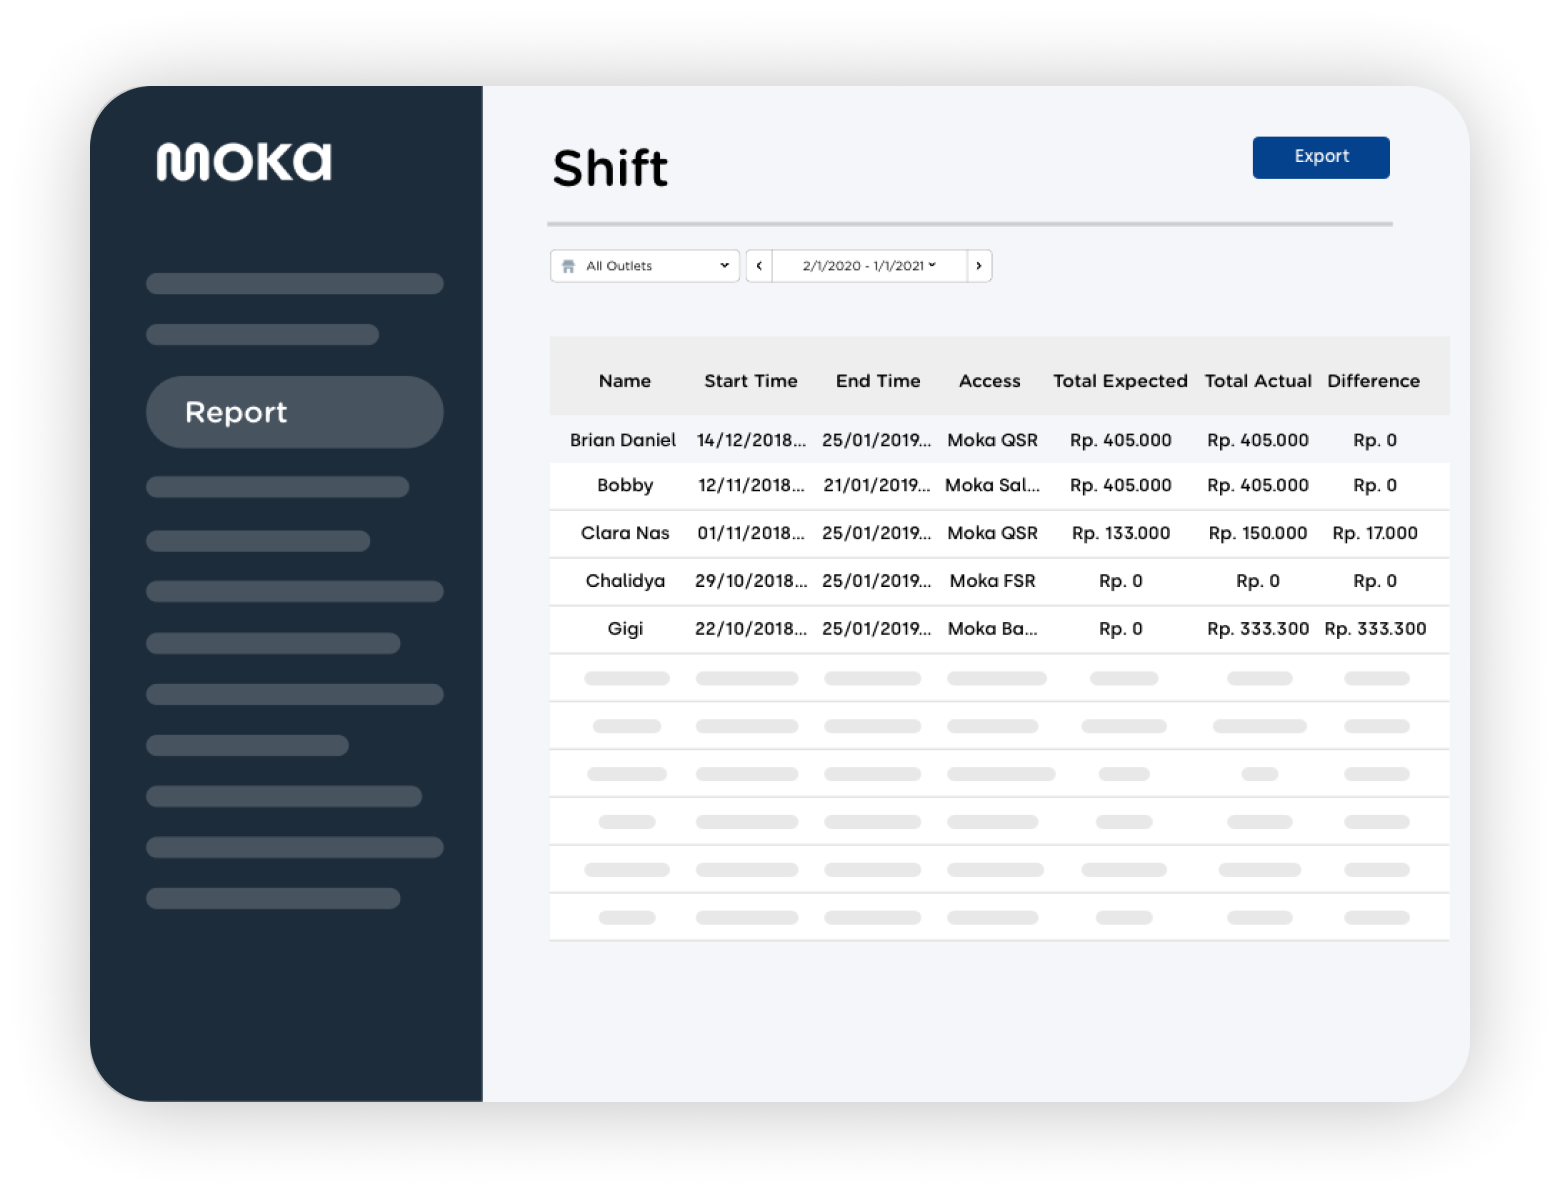
Task: Click the Total Actual column header
Action: point(1257,381)
